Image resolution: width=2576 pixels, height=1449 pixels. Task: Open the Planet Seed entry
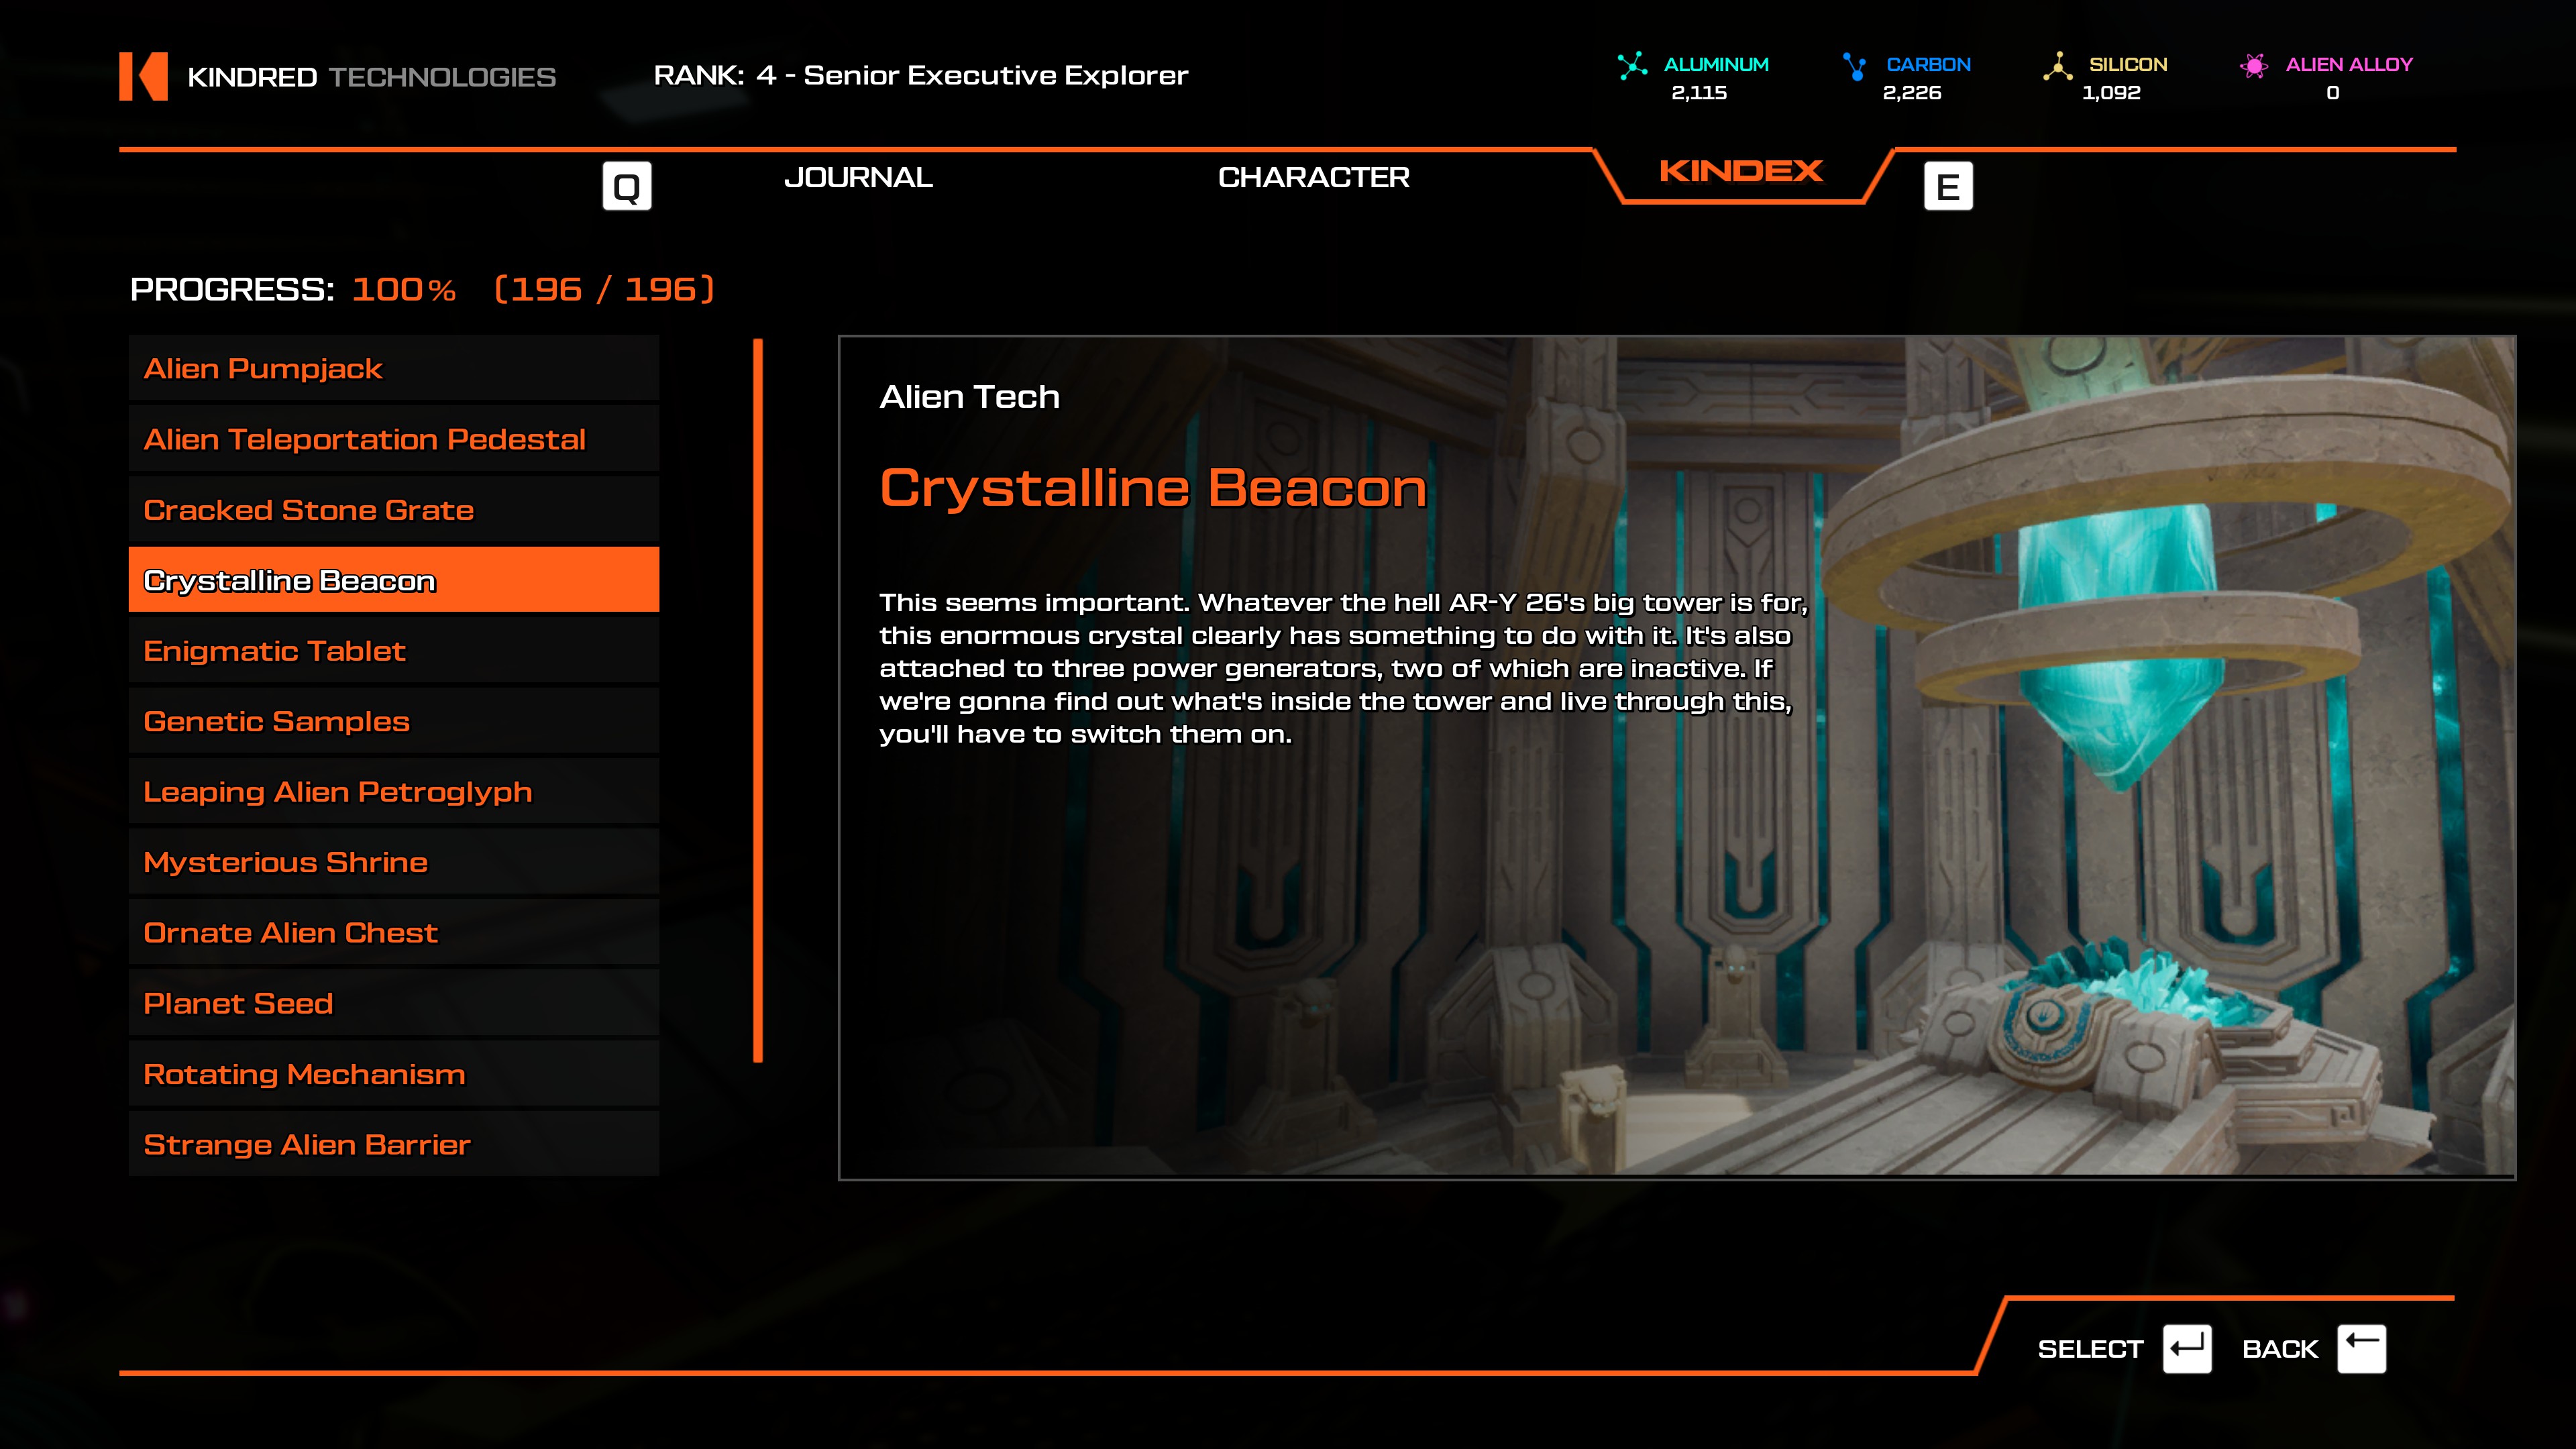[393, 1003]
